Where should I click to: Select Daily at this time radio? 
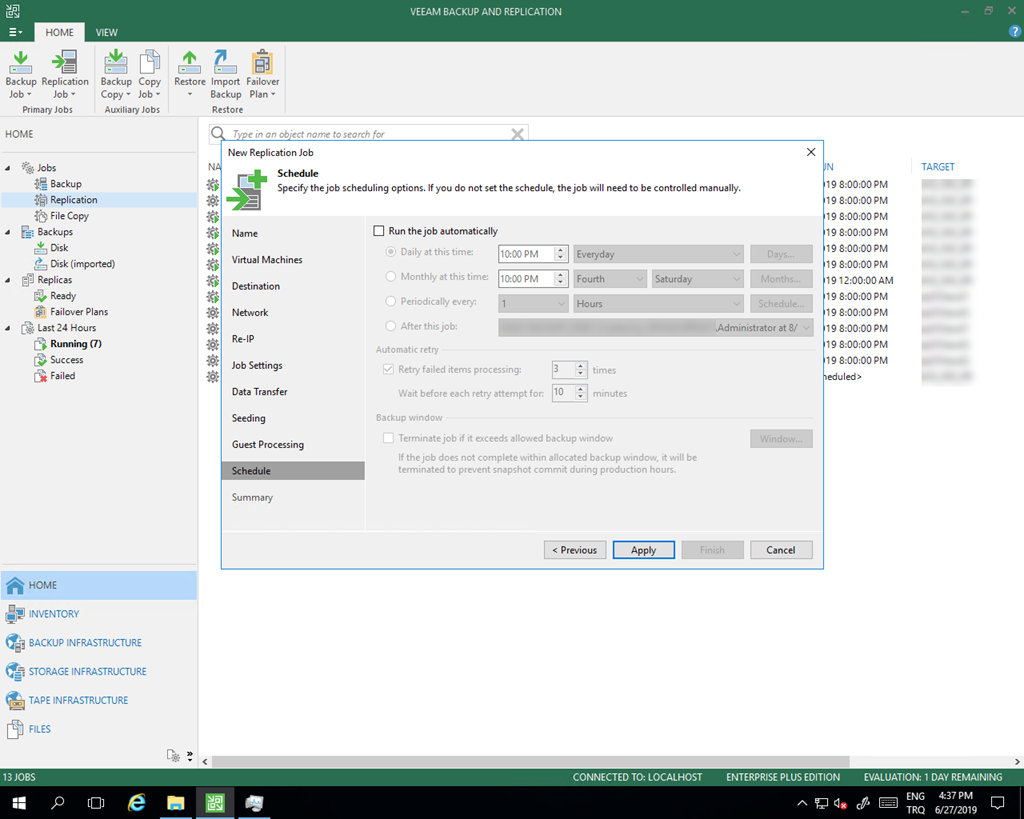391,252
